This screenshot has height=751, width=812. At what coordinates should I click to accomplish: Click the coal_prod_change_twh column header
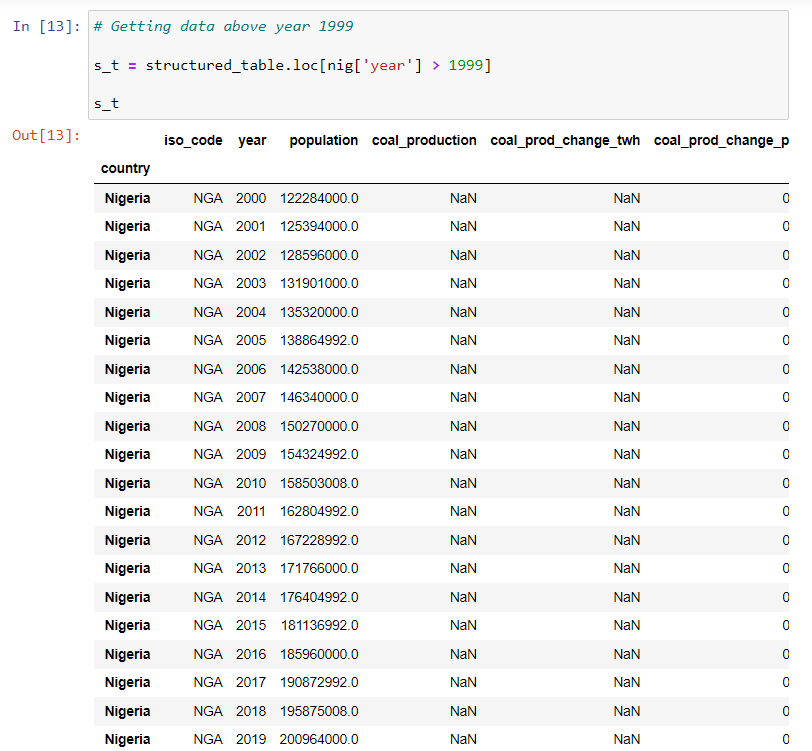click(x=565, y=140)
